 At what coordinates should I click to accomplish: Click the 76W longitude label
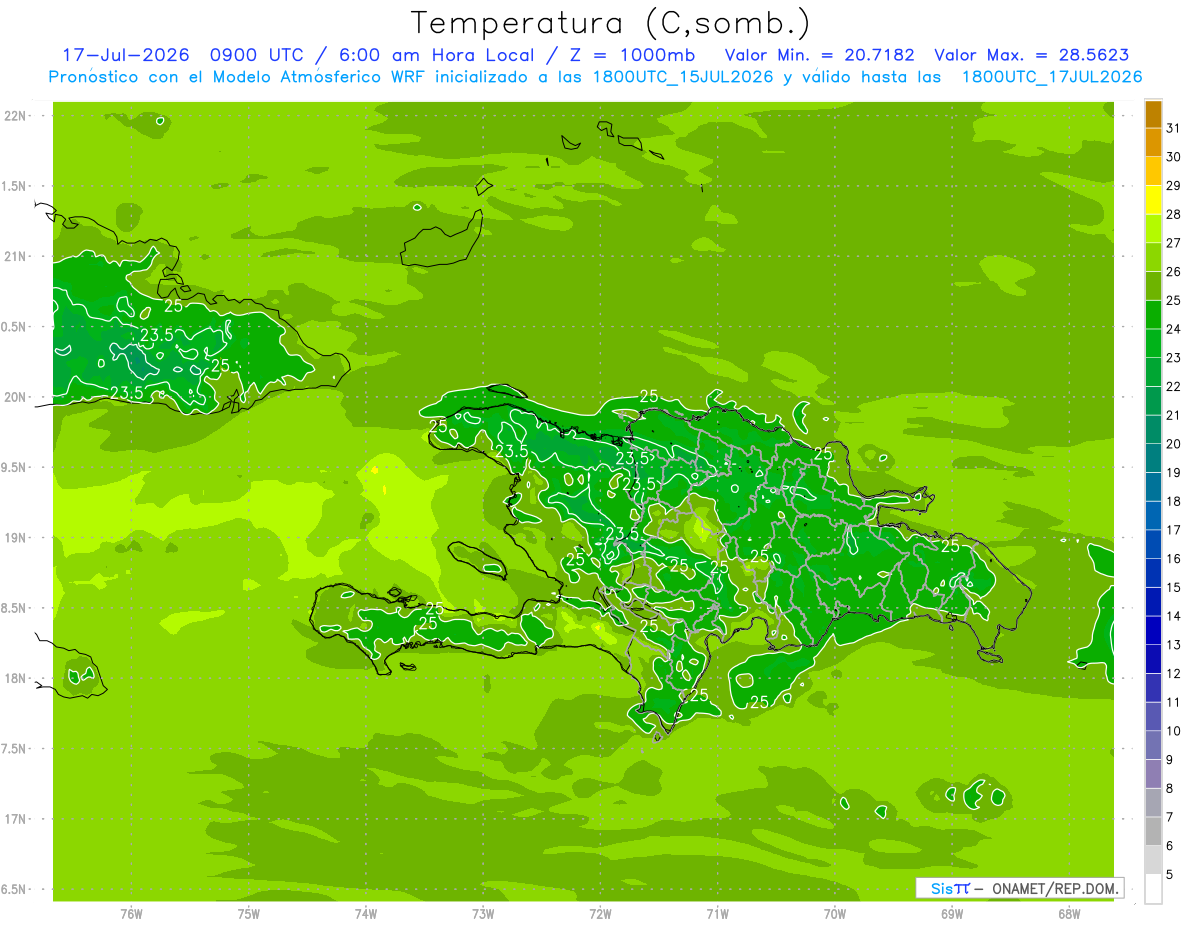tap(131, 914)
